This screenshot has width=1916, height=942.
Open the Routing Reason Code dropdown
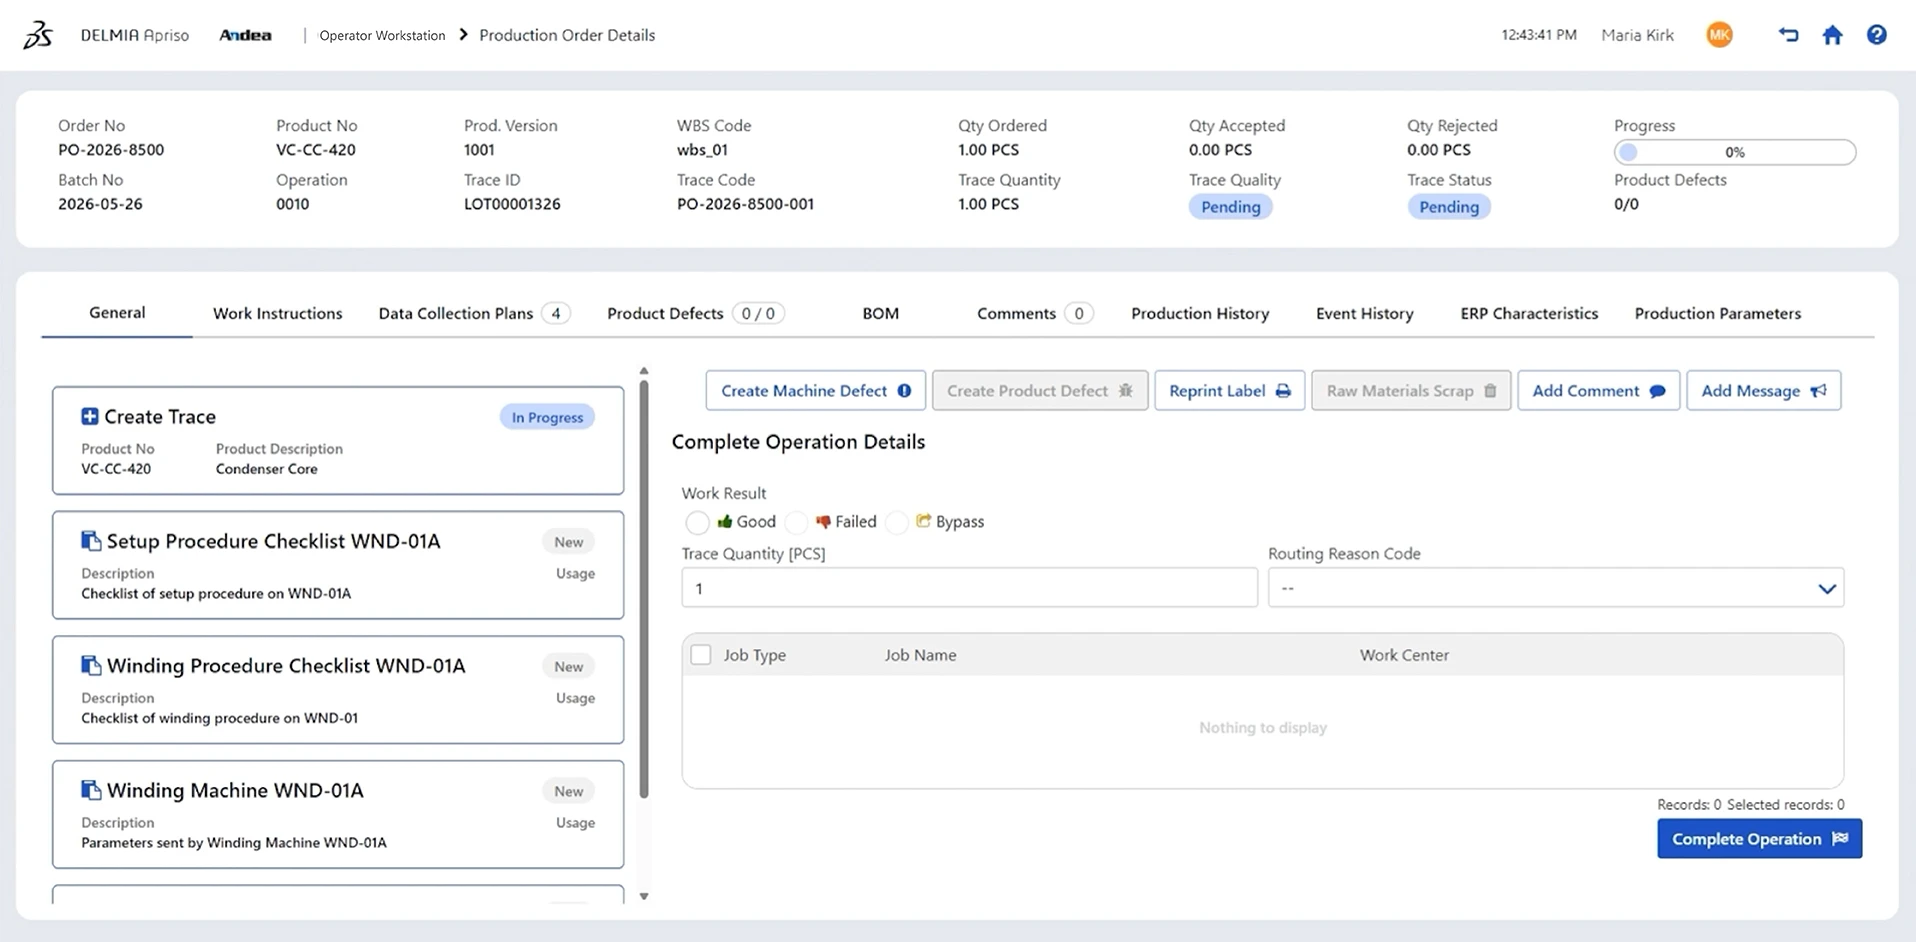click(x=1555, y=588)
